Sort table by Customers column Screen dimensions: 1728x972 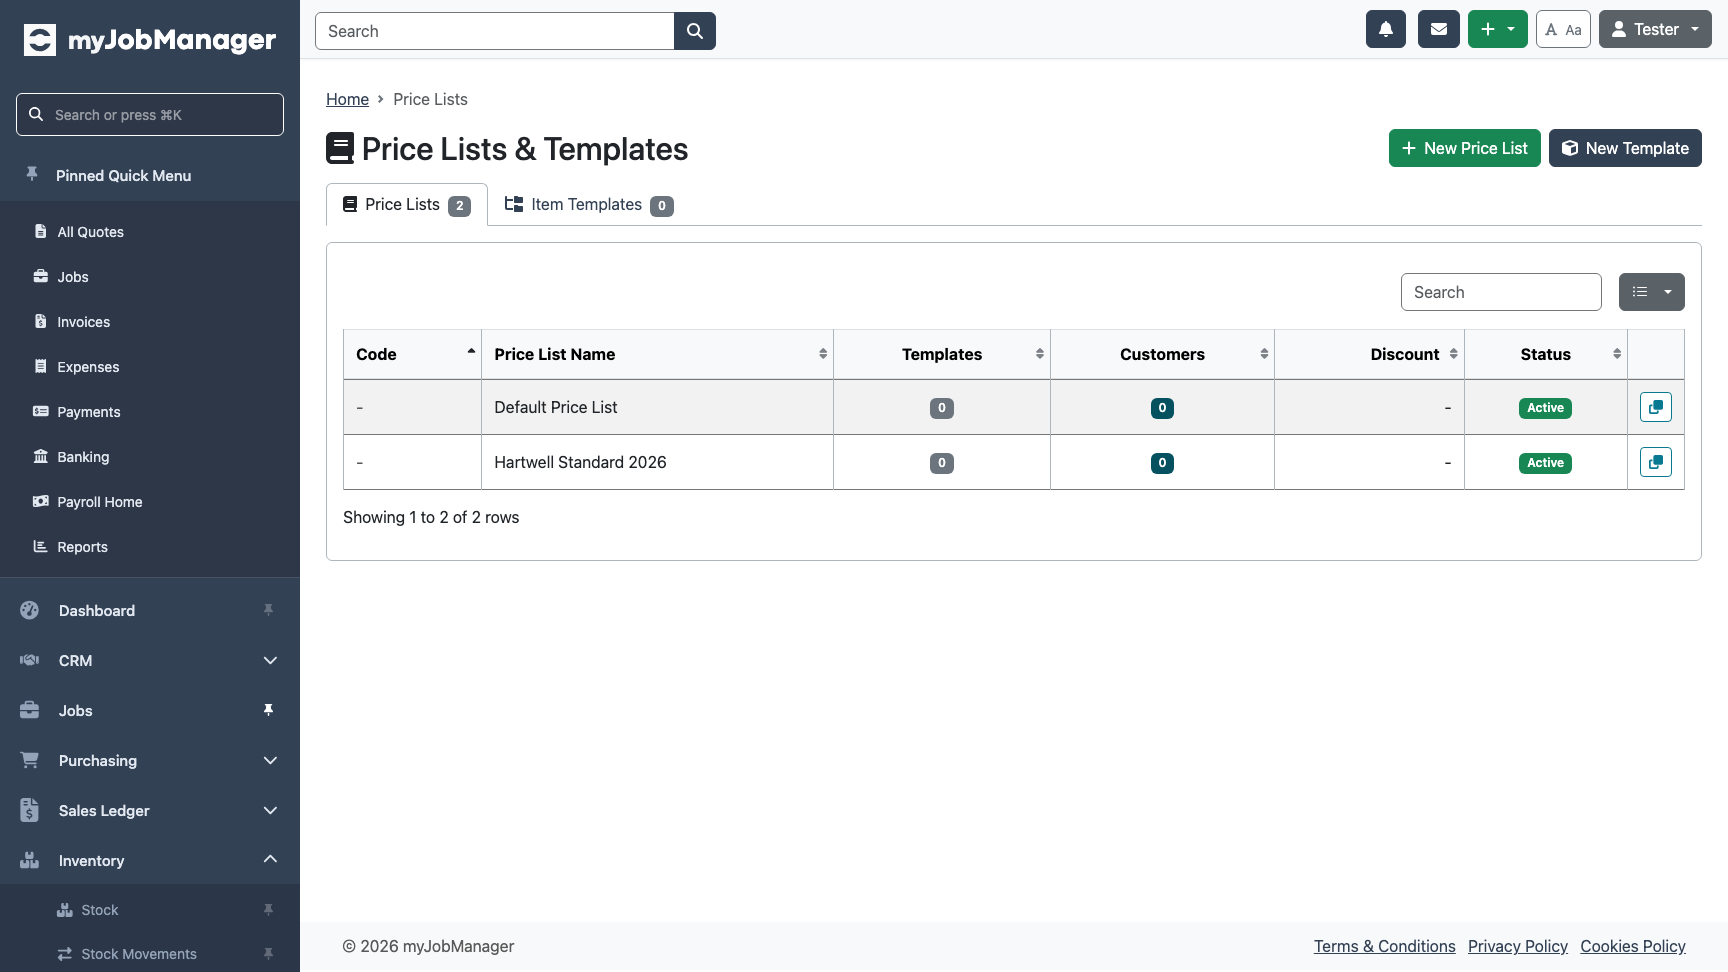(x=1162, y=354)
